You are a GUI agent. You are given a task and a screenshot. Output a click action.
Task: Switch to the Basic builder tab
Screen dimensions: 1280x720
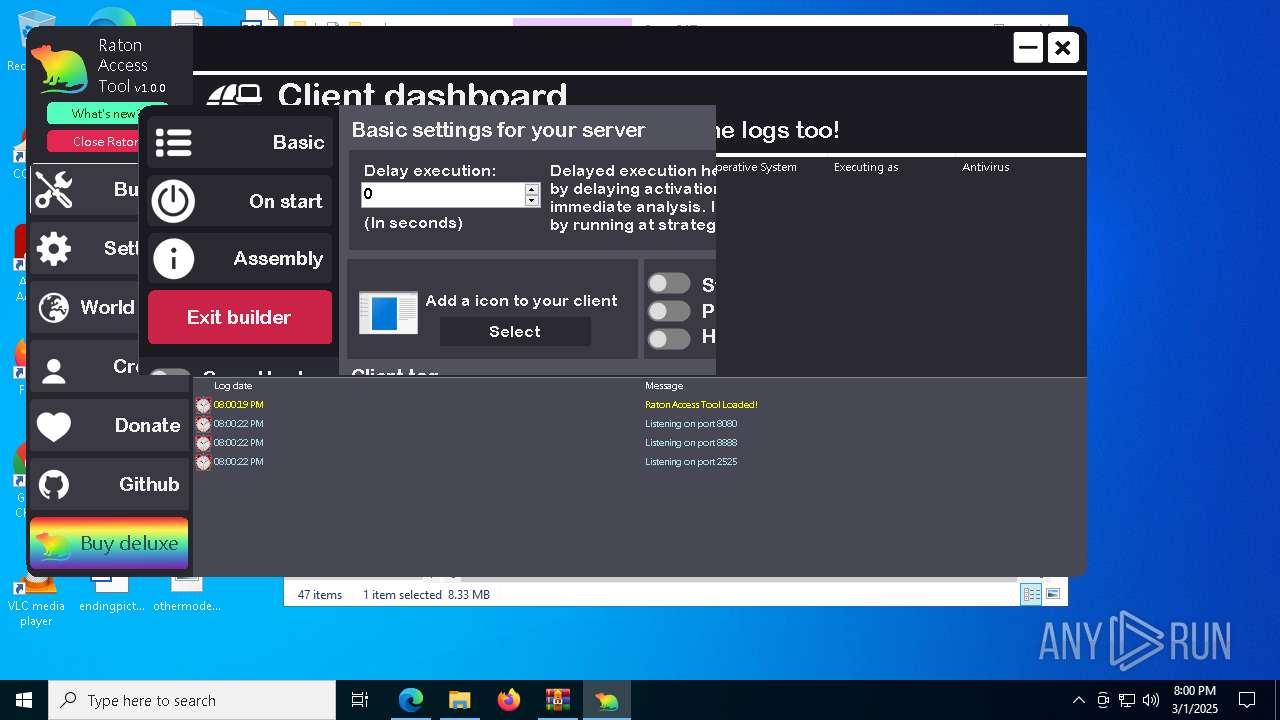pyautogui.click(x=240, y=143)
